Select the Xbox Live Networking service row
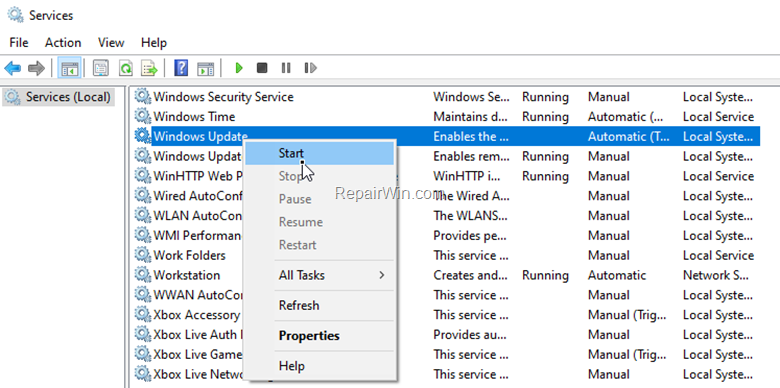The height and width of the screenshot is (388, 780). tap(446, 374)
